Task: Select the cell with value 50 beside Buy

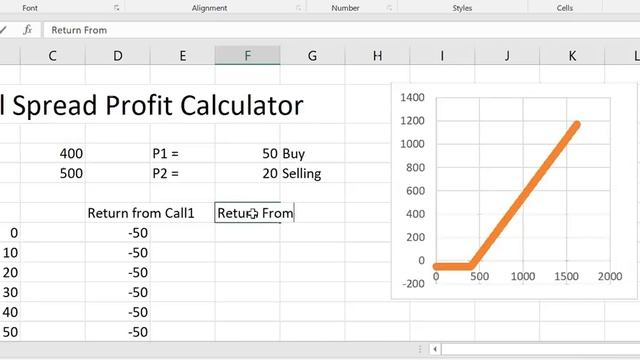Action: click(x=247, y=153)
